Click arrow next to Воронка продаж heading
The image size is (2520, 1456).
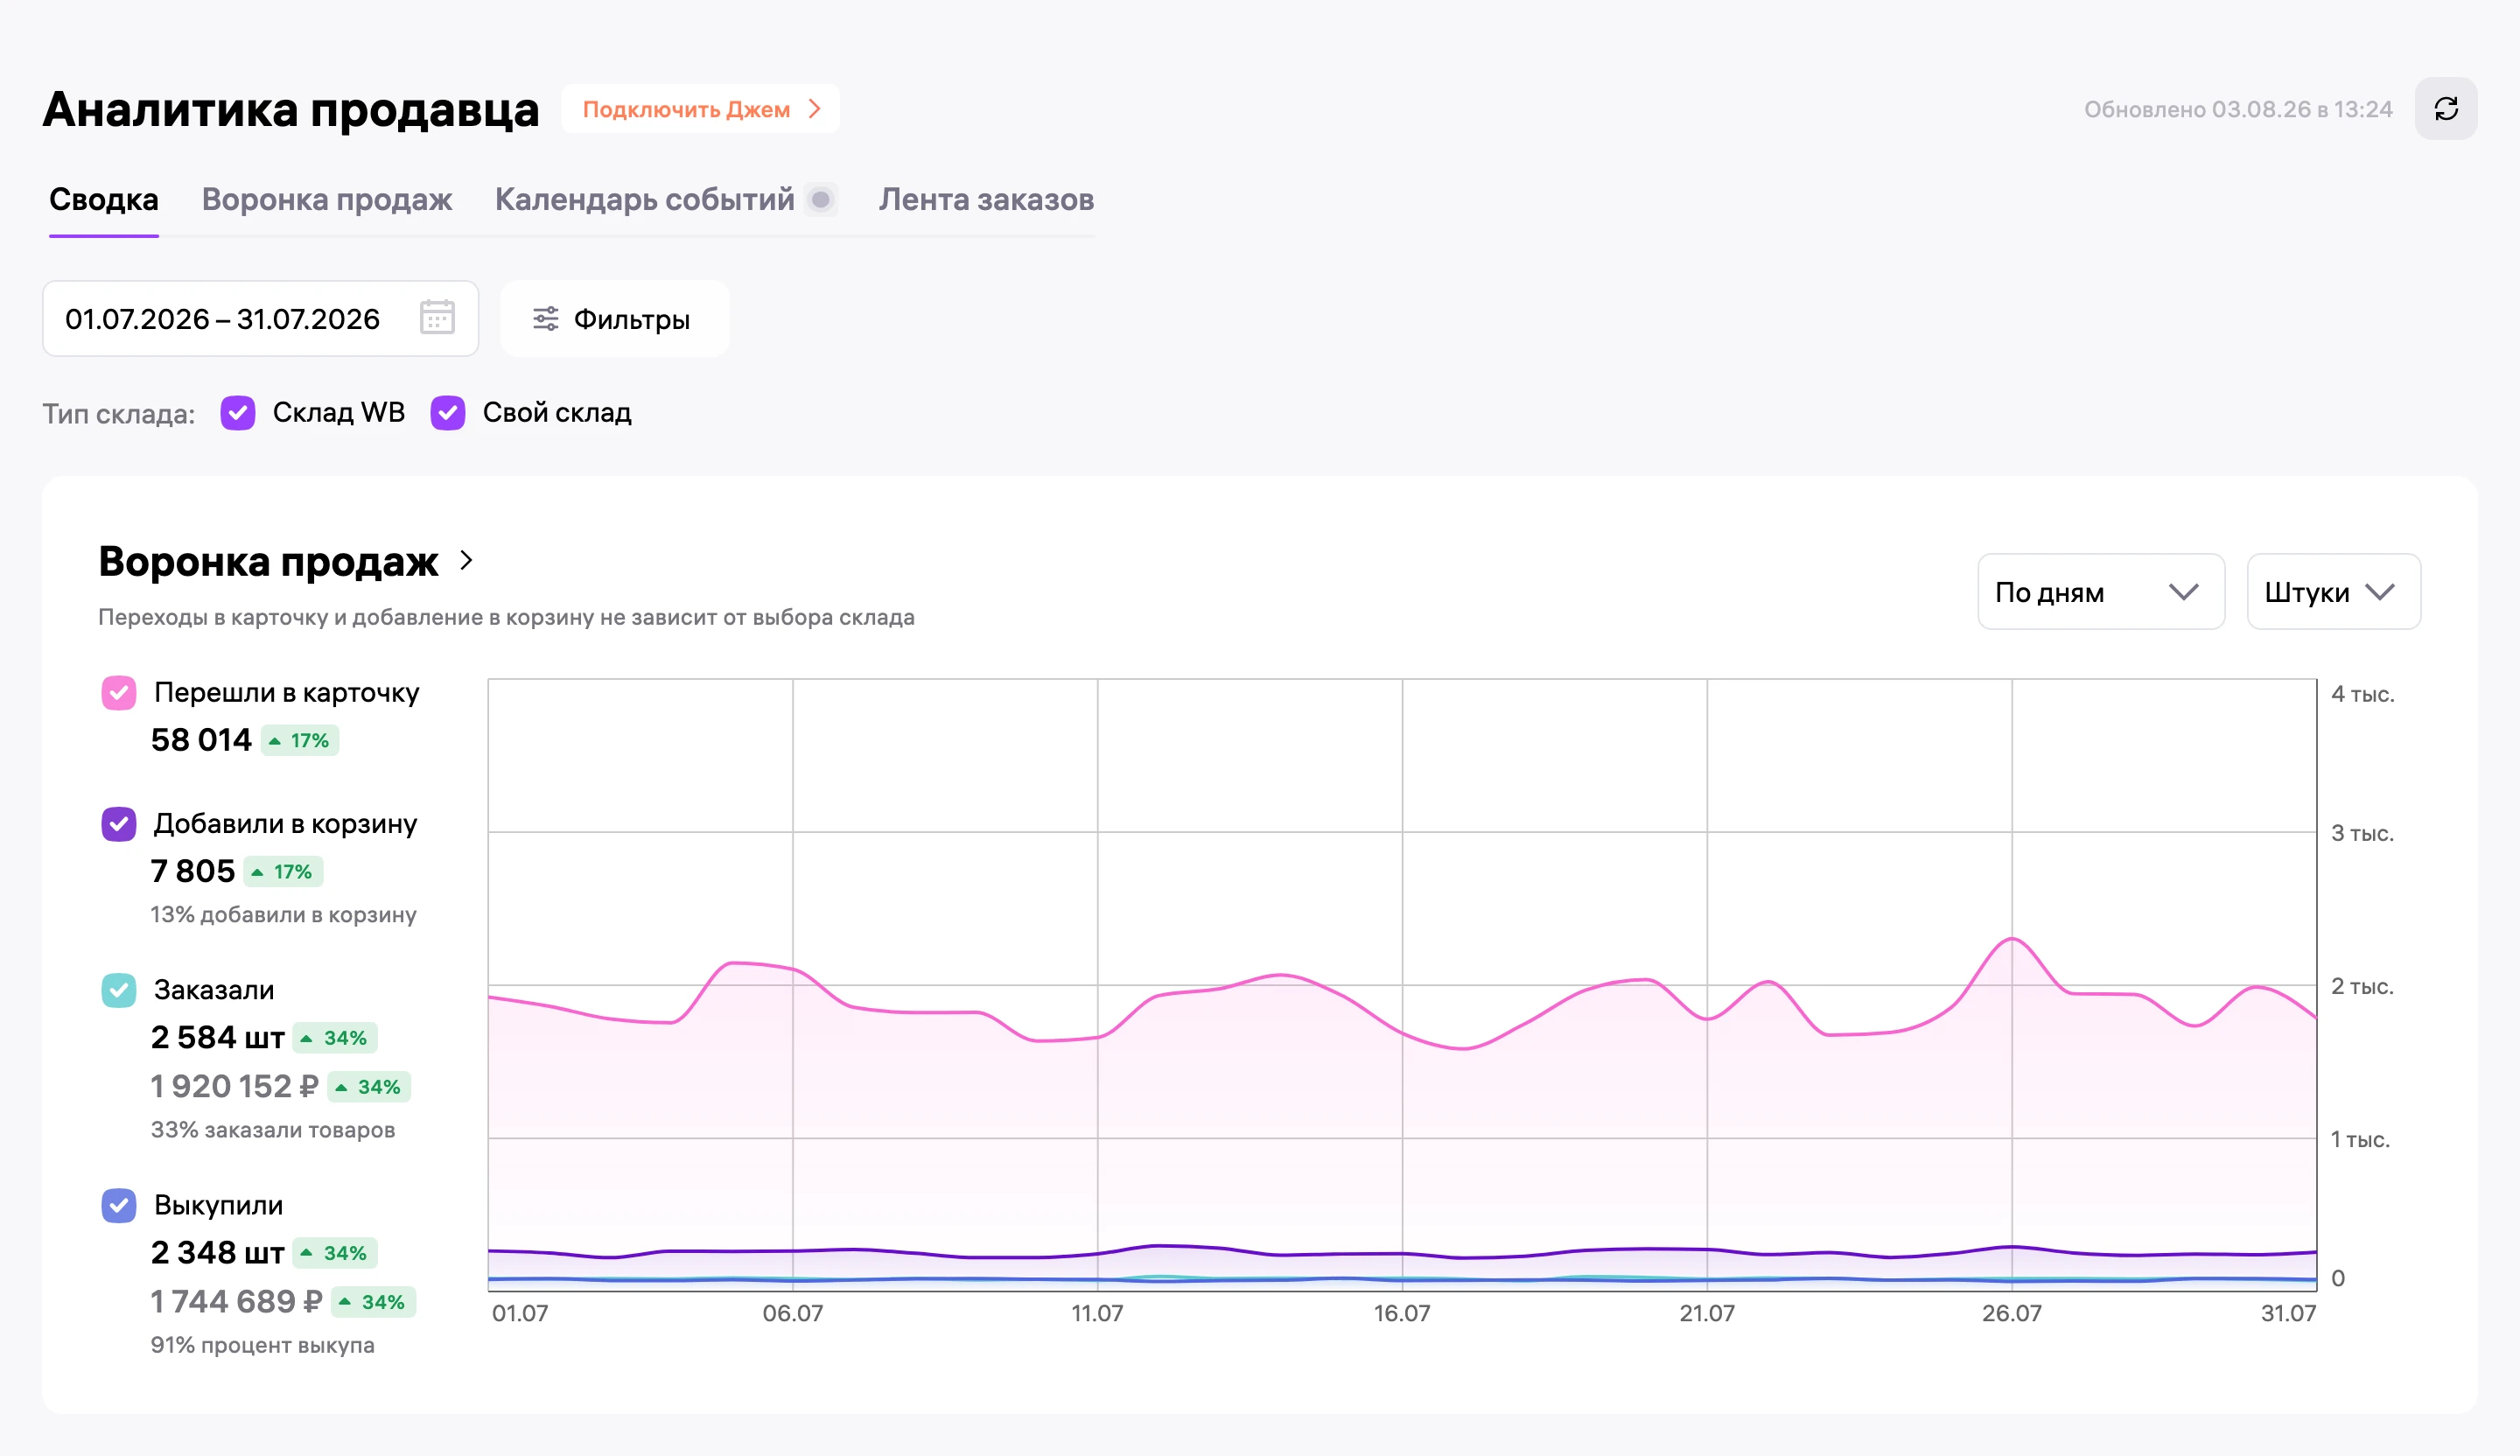coord(466,560)
